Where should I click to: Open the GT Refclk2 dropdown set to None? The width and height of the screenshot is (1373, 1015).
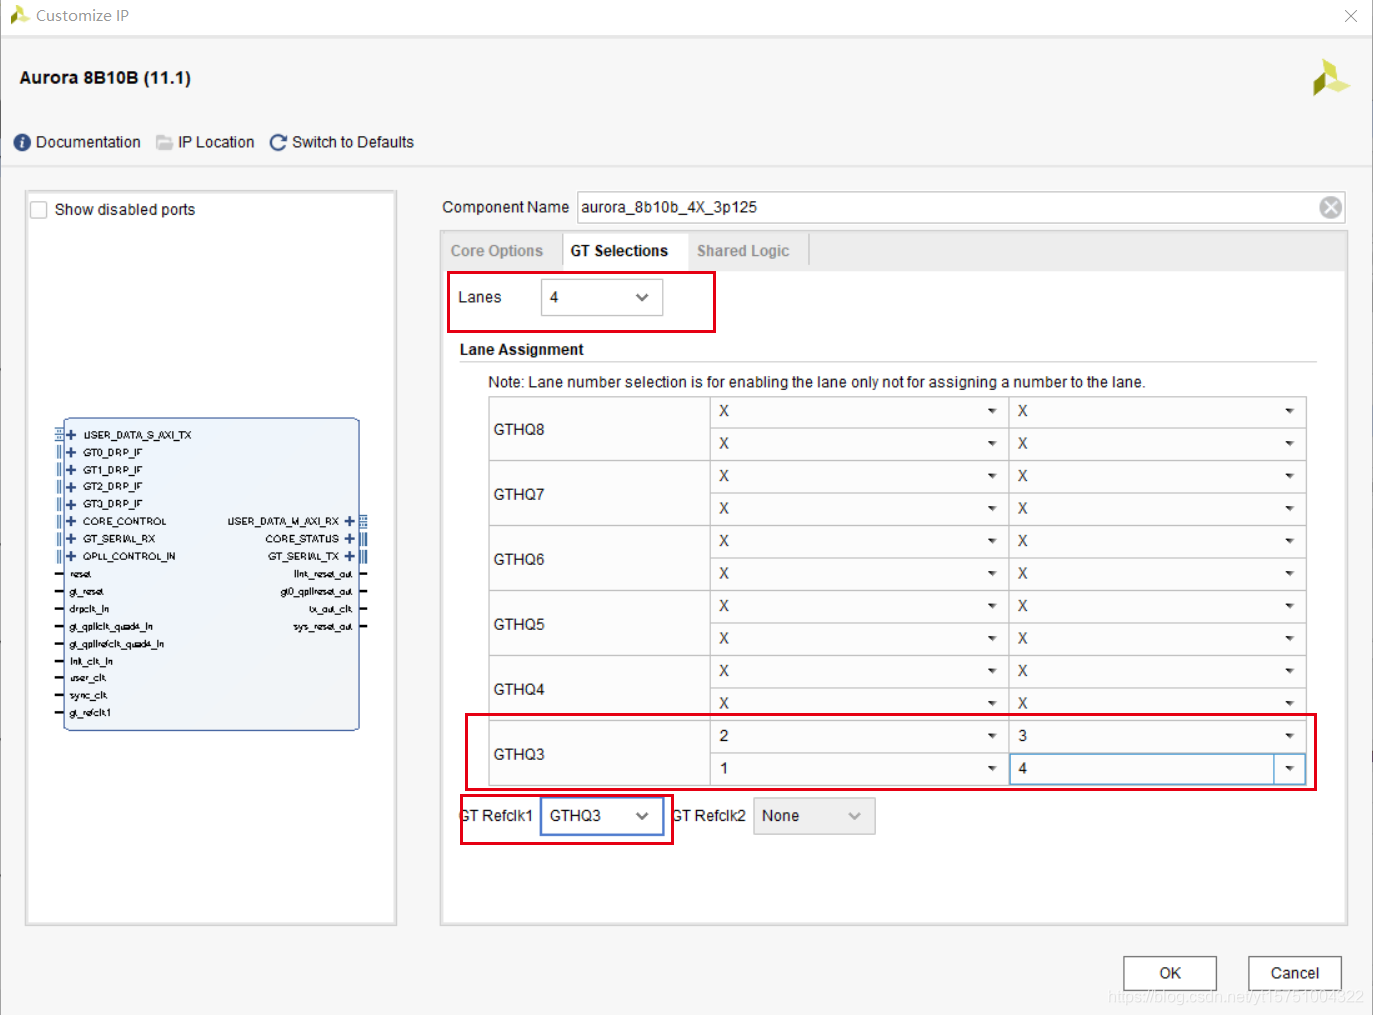tap(814, 816)
